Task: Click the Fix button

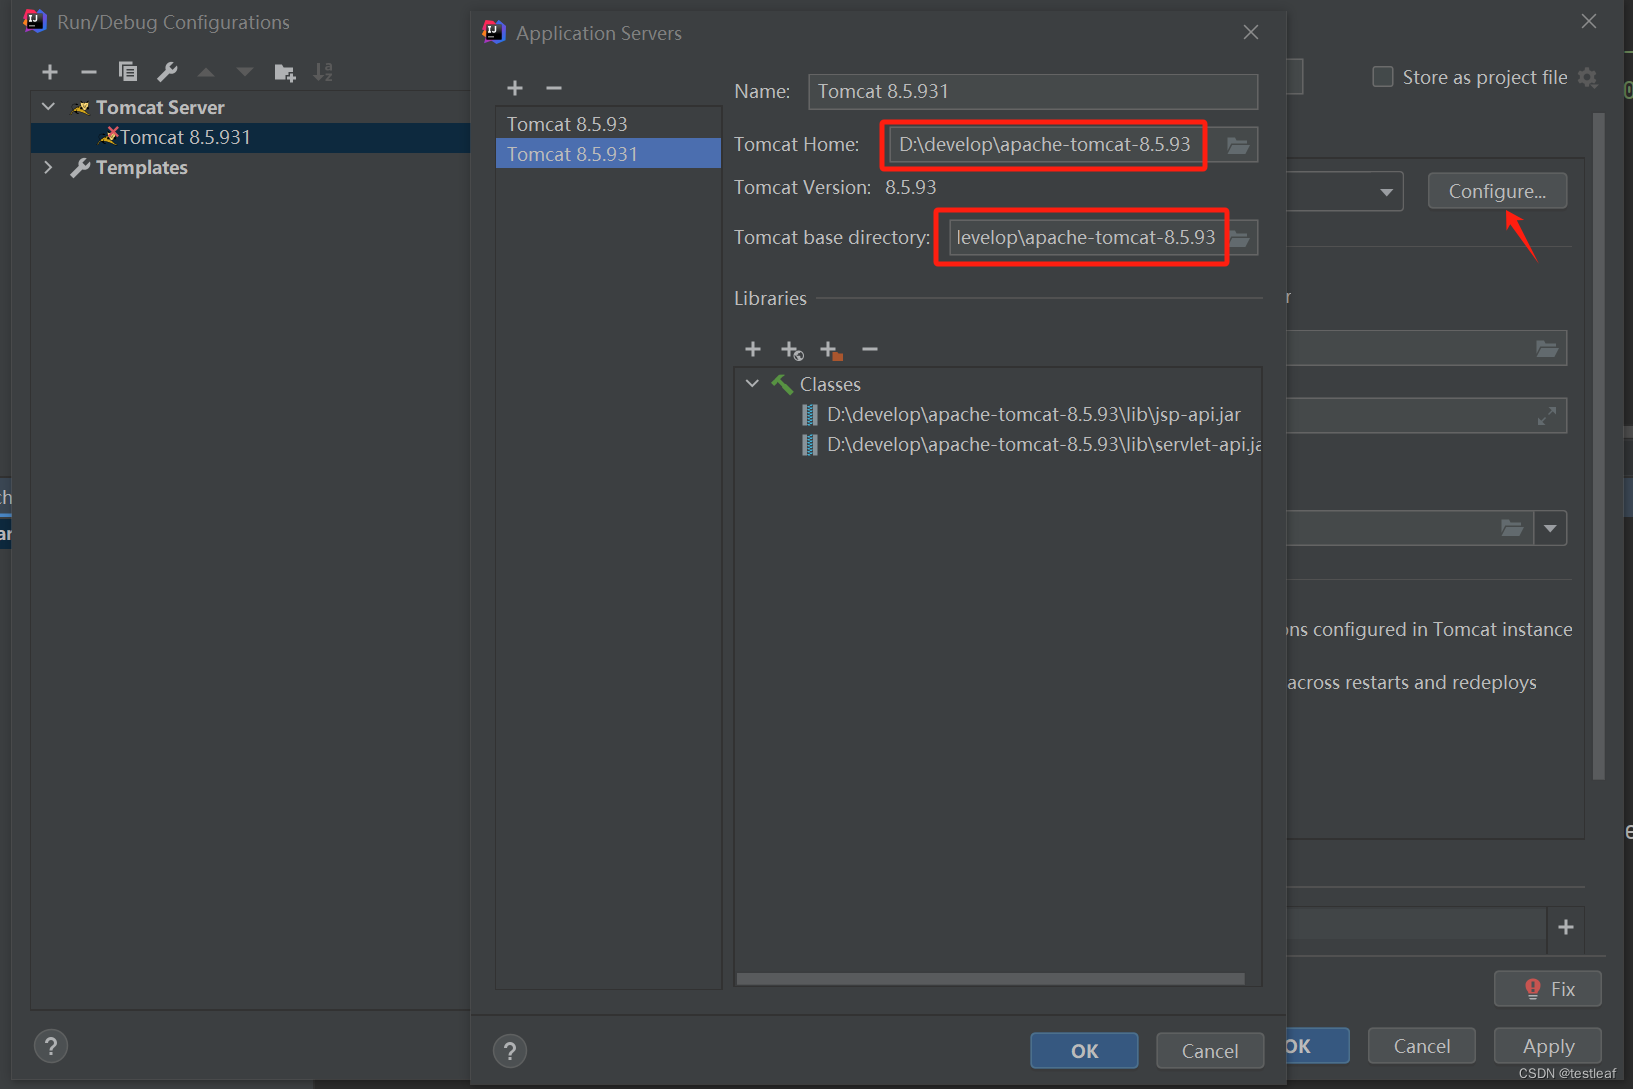Action: pos(1548,989)
